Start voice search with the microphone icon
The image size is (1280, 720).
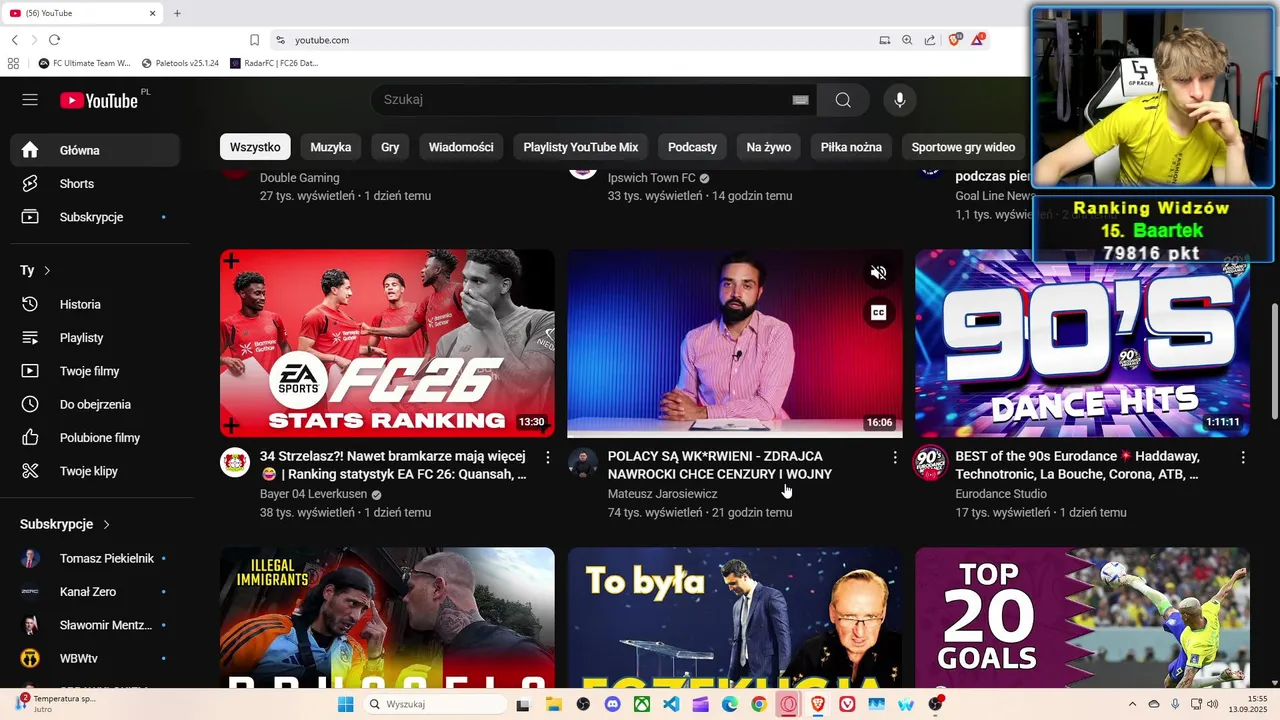900,100
